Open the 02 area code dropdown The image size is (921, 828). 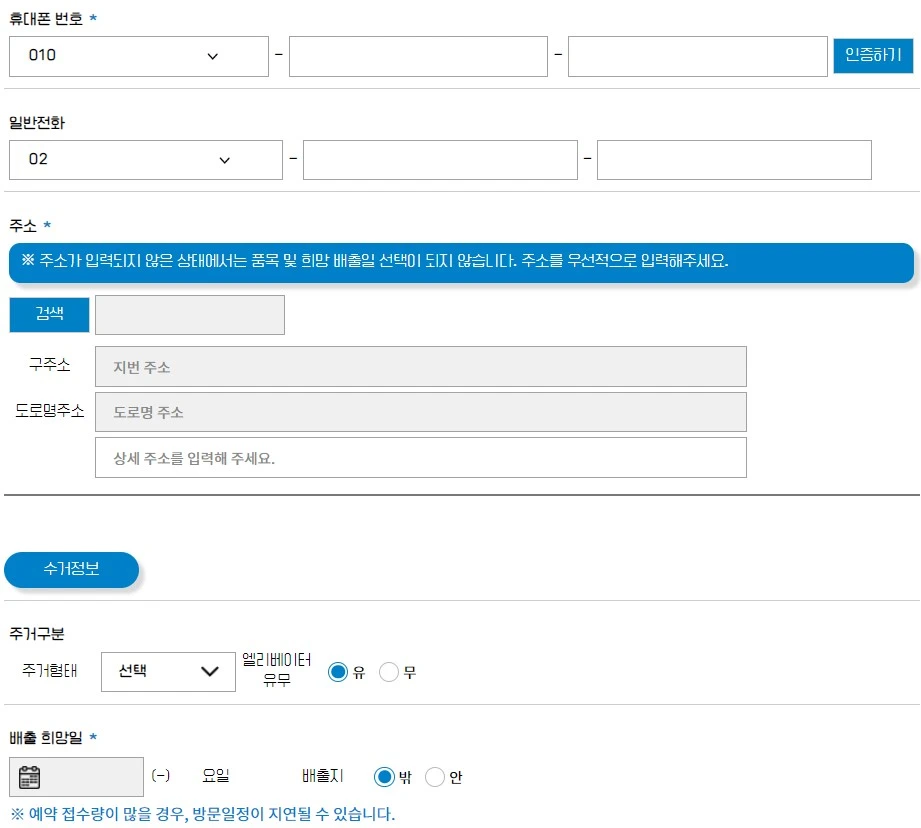[x=146, y=160]
